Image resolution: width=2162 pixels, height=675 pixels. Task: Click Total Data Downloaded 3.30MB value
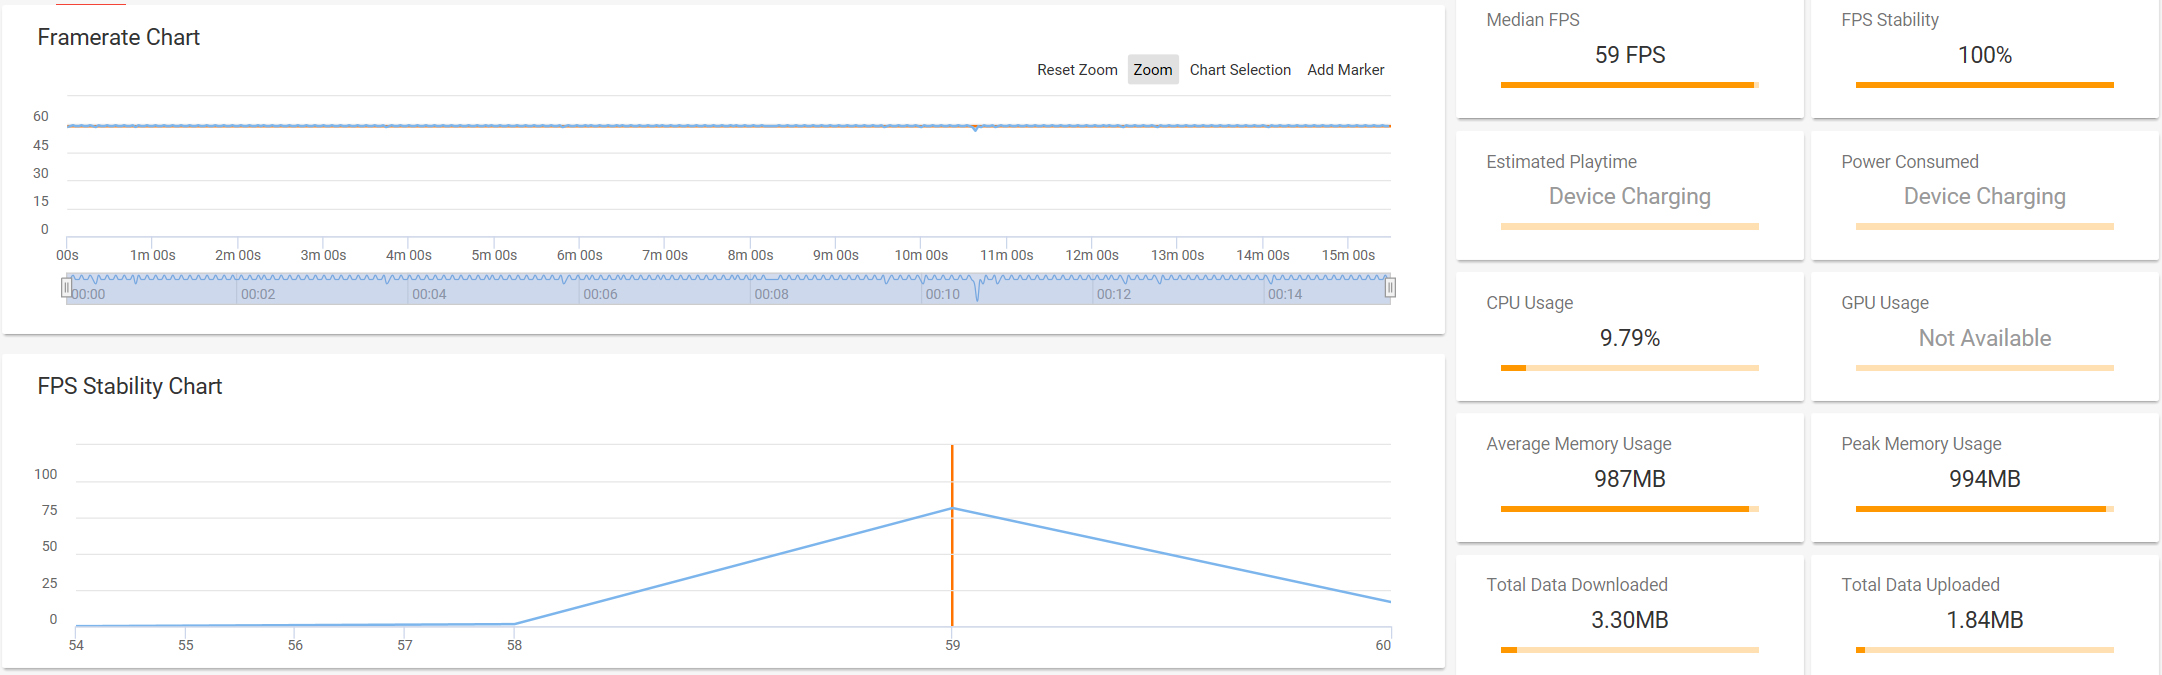click(1630, 620)
